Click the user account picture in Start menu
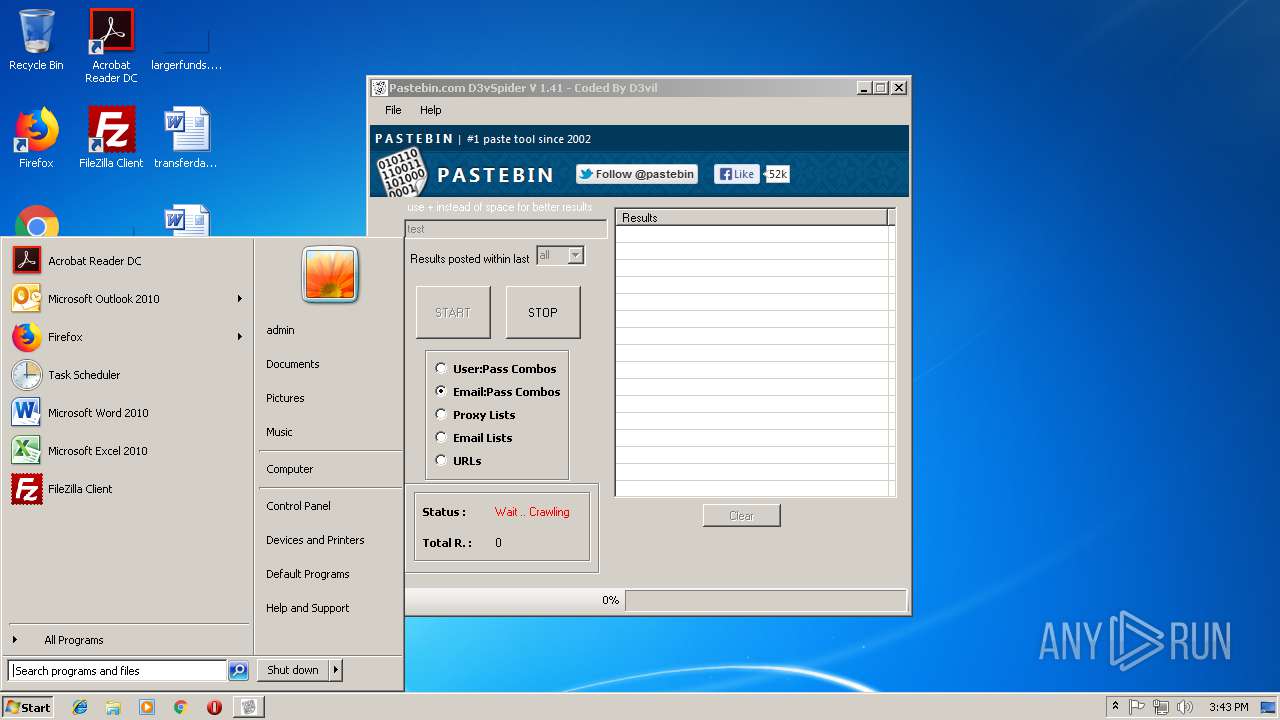The height and width of the screenshot is (720, 1280). click(330, 274)
